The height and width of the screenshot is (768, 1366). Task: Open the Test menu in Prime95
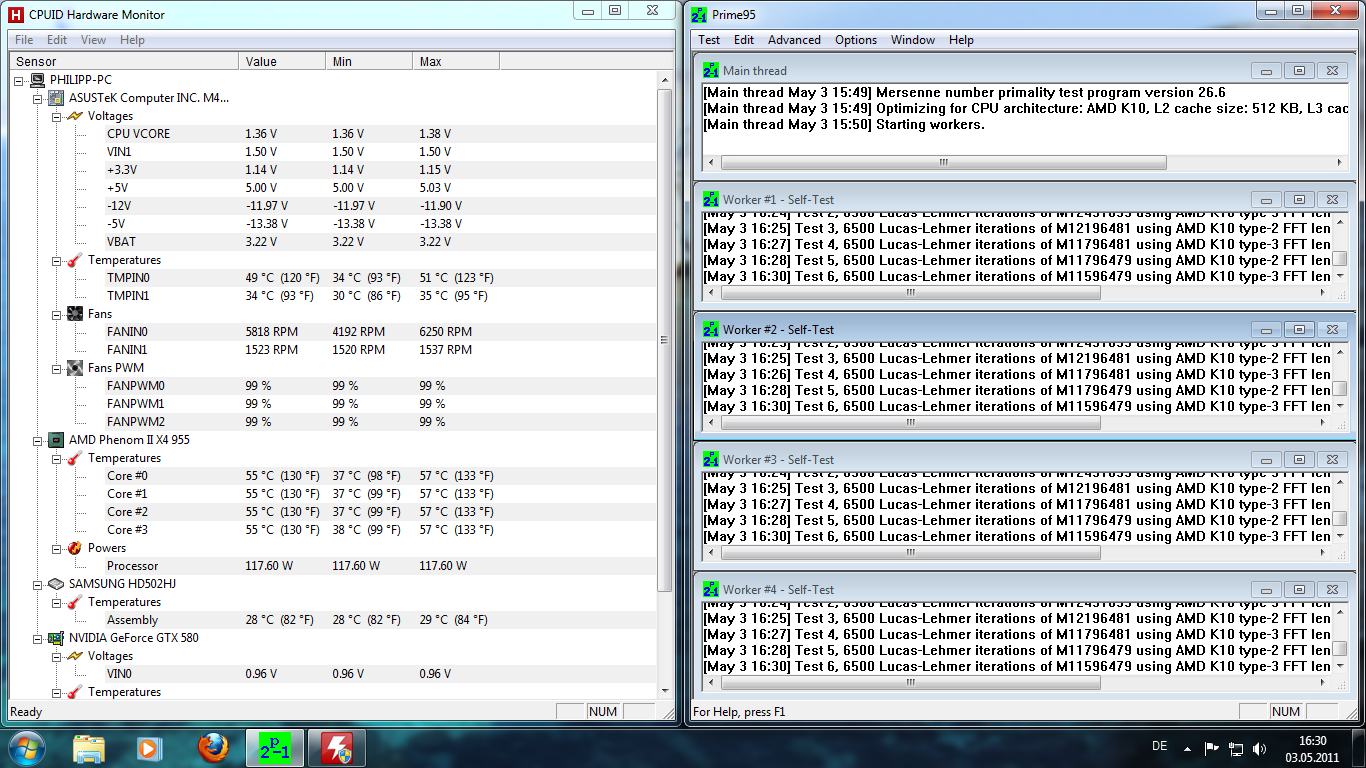pos(709,40)
